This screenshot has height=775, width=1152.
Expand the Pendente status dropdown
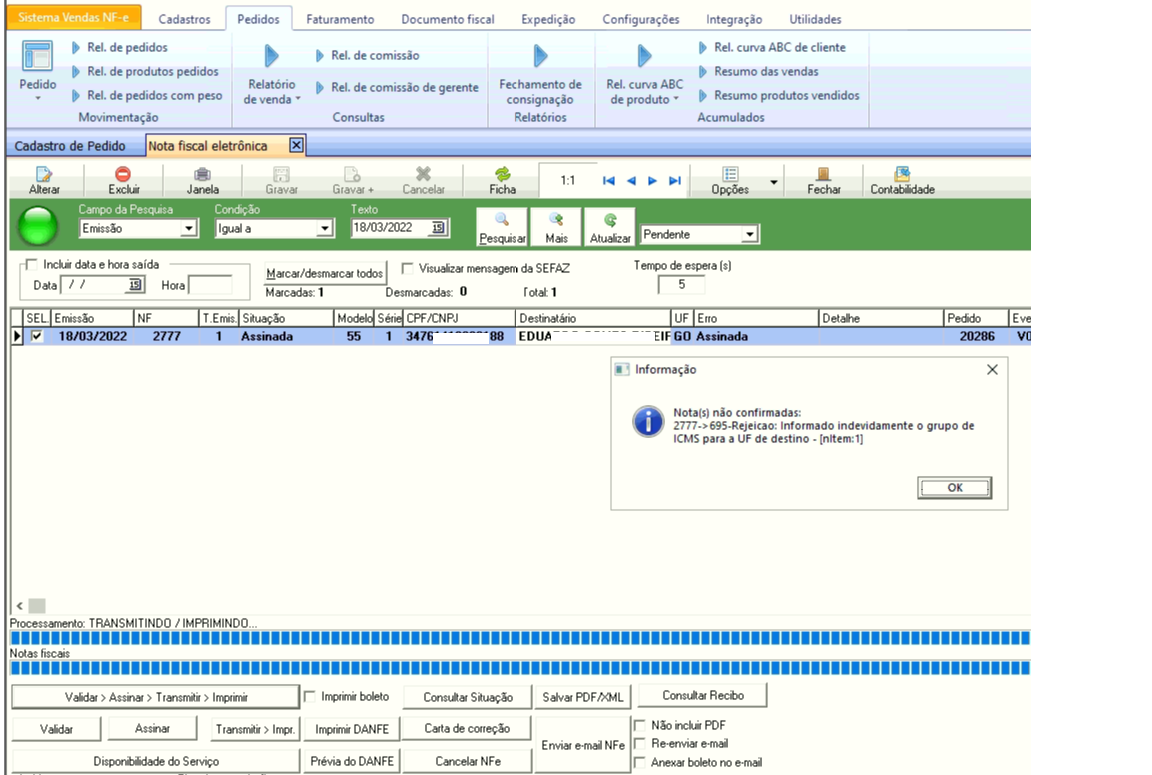[x=750, y=235]
